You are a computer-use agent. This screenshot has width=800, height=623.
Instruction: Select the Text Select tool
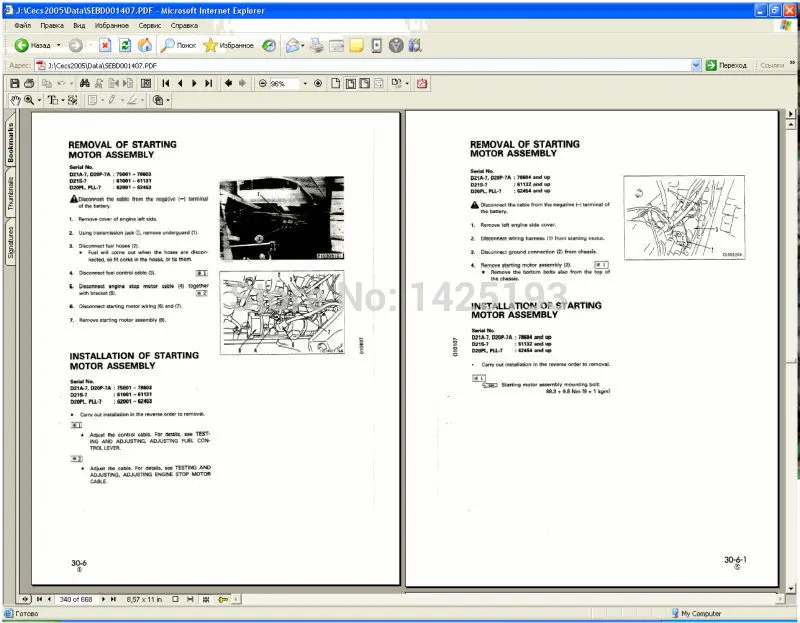[x=53, y=100]
